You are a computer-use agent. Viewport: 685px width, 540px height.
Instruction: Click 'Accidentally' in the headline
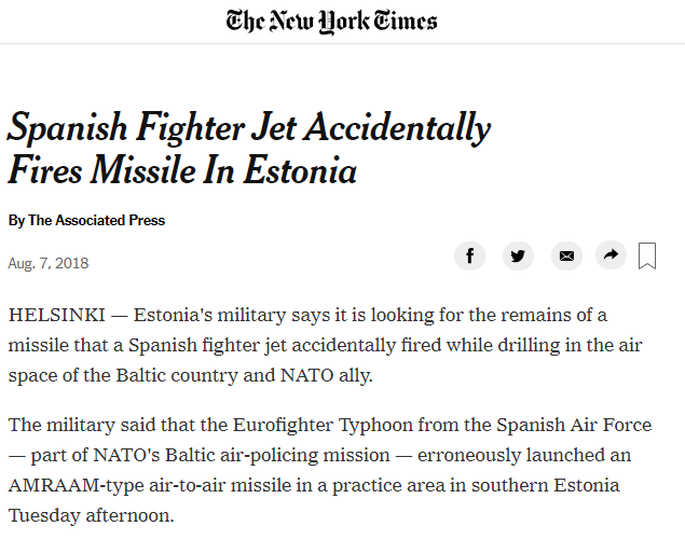click(398, 129)
